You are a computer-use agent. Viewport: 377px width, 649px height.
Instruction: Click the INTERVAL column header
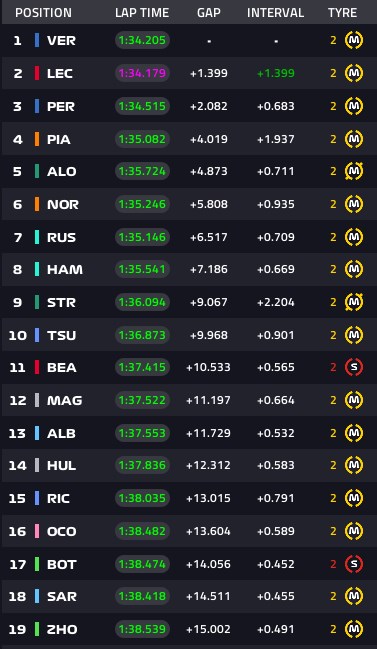(276, 13)
